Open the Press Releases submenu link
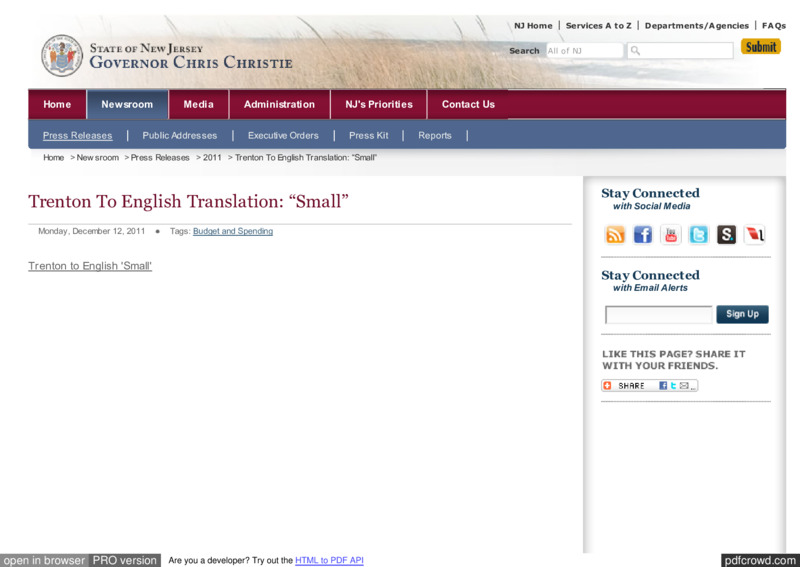800x567 pixels. [x=78, y=135]
